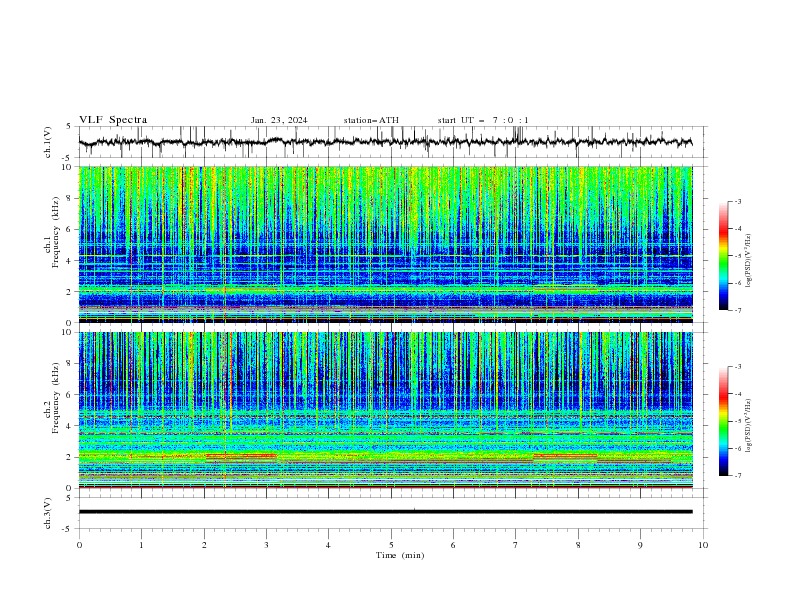This screenshot has width=792, height=612.
Task: Click time axis tick label "5"
Action: [x=391, y=545]
